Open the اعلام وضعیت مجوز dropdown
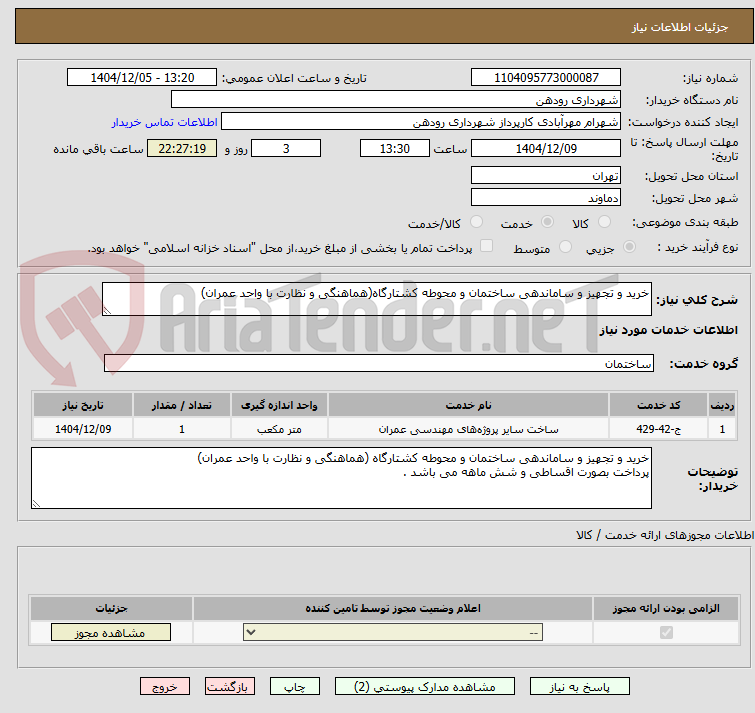755x713 pixels. [x=393, y=632]
